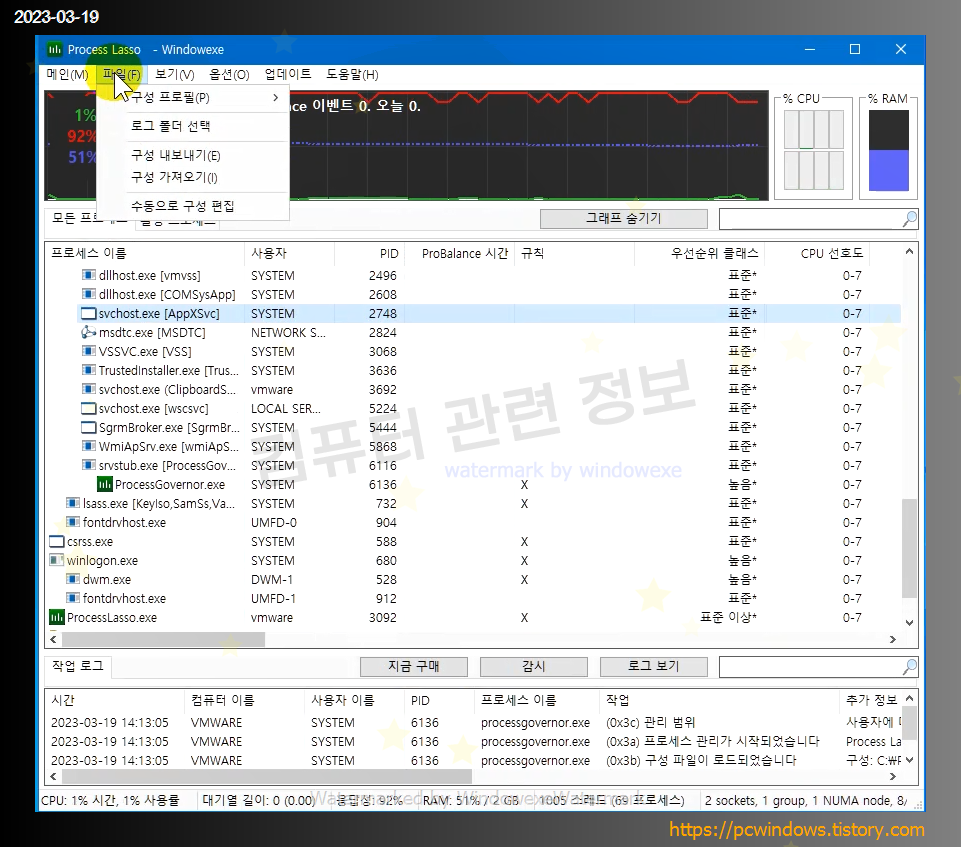961x847 pixels.
Task: Click the icon beside fontdrvhost.exe UMFD-1
Action: tap(73, 598)
